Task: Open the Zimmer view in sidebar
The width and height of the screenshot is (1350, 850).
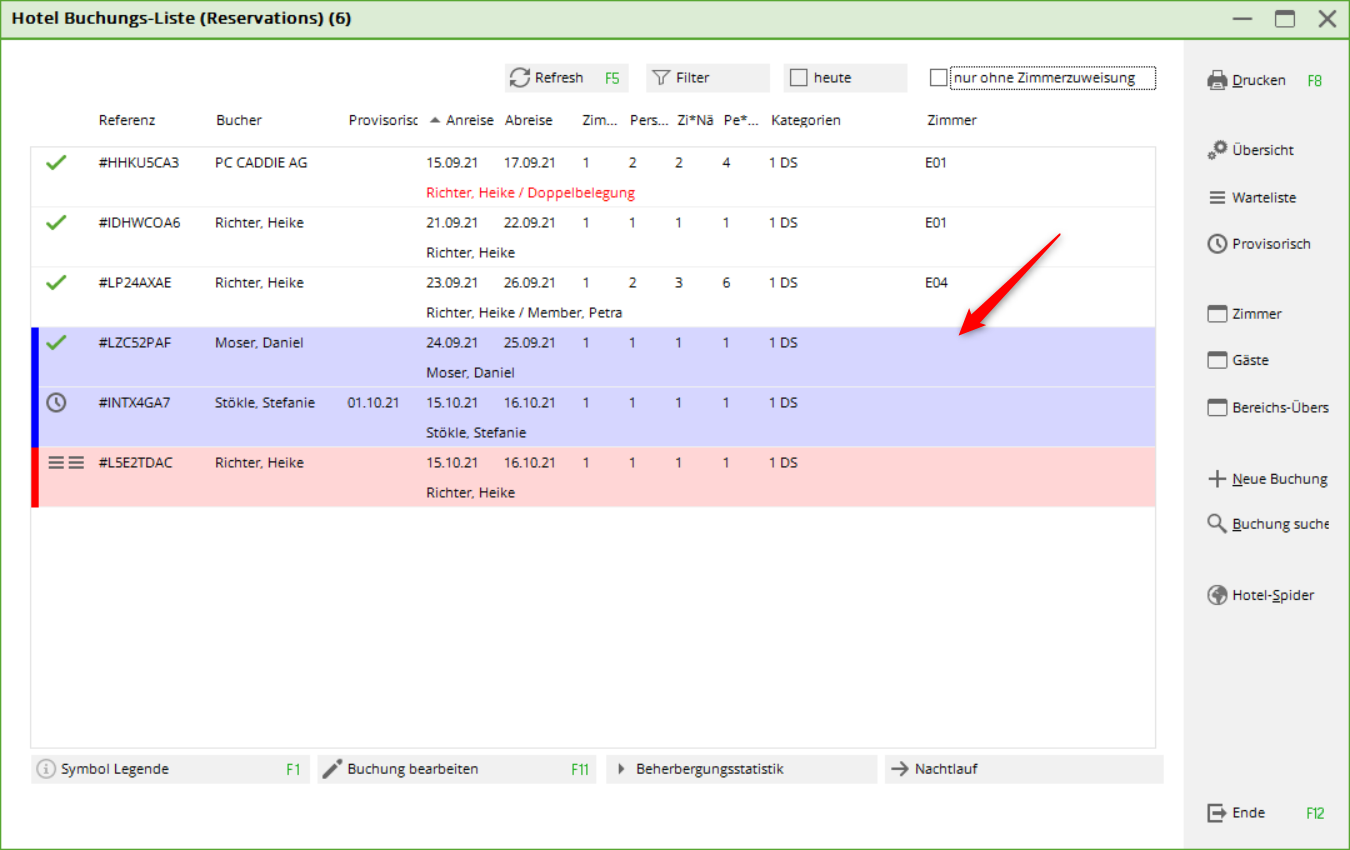Action: pos(1257,314)
